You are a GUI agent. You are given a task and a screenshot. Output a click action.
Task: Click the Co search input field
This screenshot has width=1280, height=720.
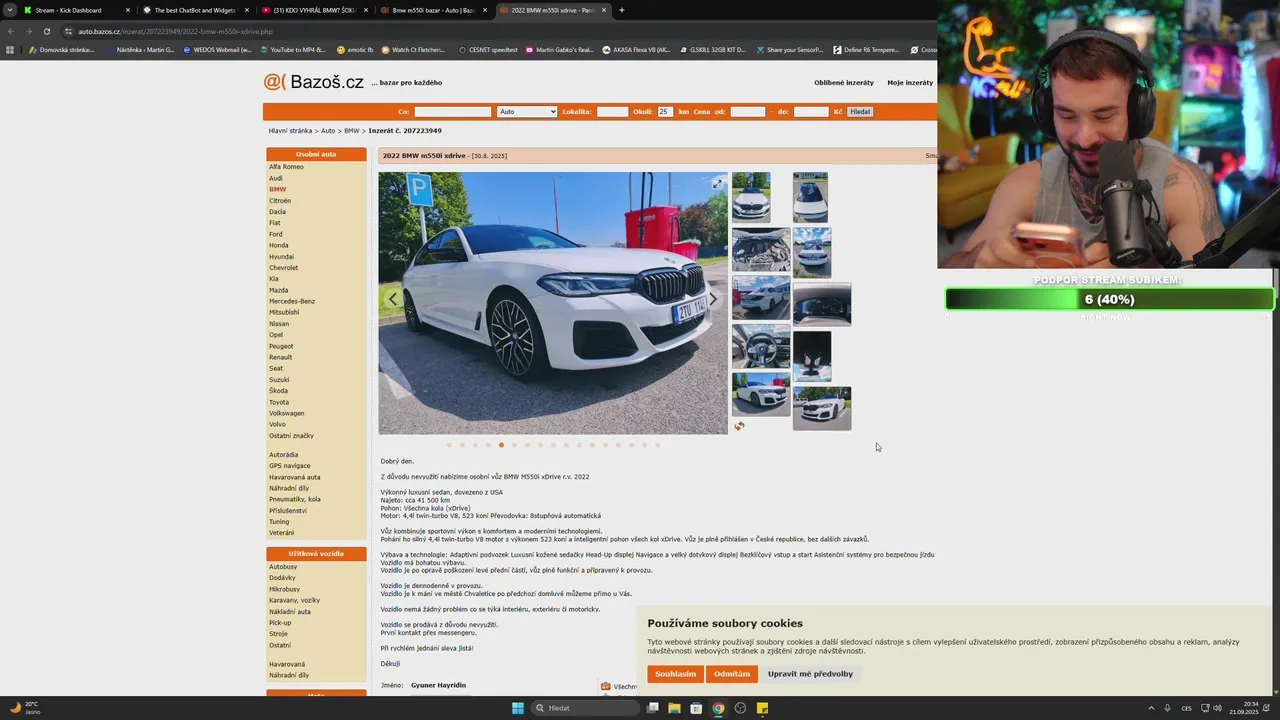[x=453, y=112]
